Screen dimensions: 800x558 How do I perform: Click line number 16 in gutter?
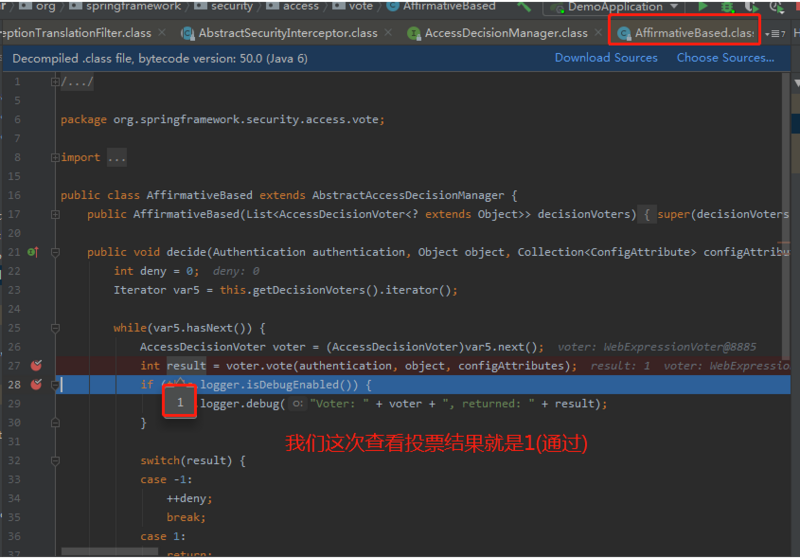(14, 195)
